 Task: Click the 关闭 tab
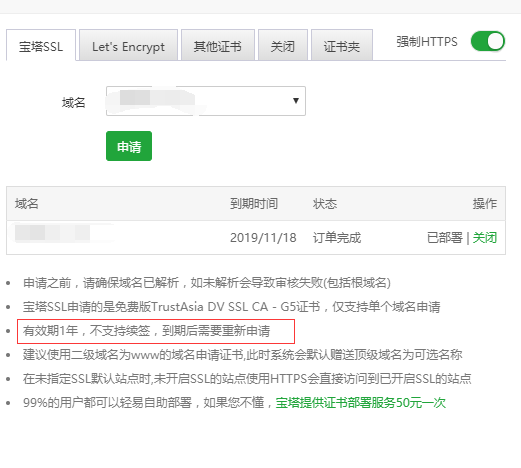(x=283, y=45)
